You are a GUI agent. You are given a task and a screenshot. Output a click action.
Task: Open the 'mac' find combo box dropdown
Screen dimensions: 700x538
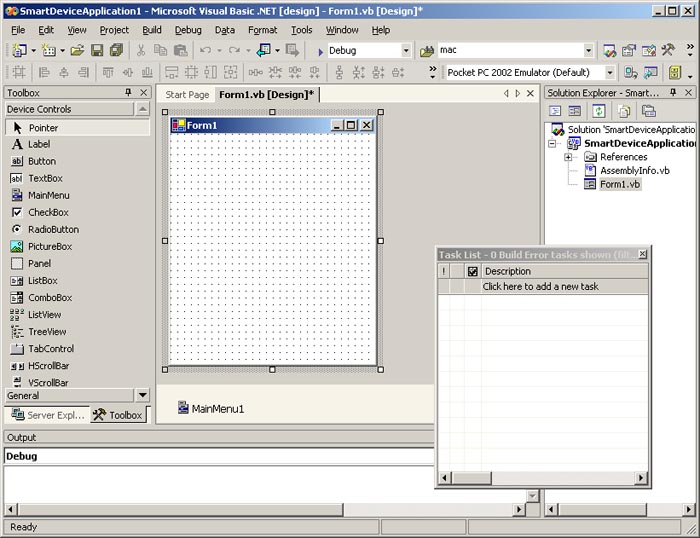coord(588,50)
